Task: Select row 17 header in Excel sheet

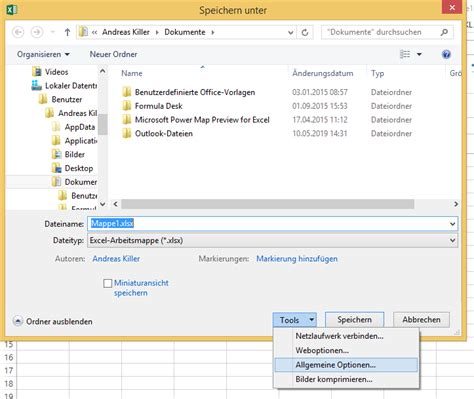Action: click(9, 370)
